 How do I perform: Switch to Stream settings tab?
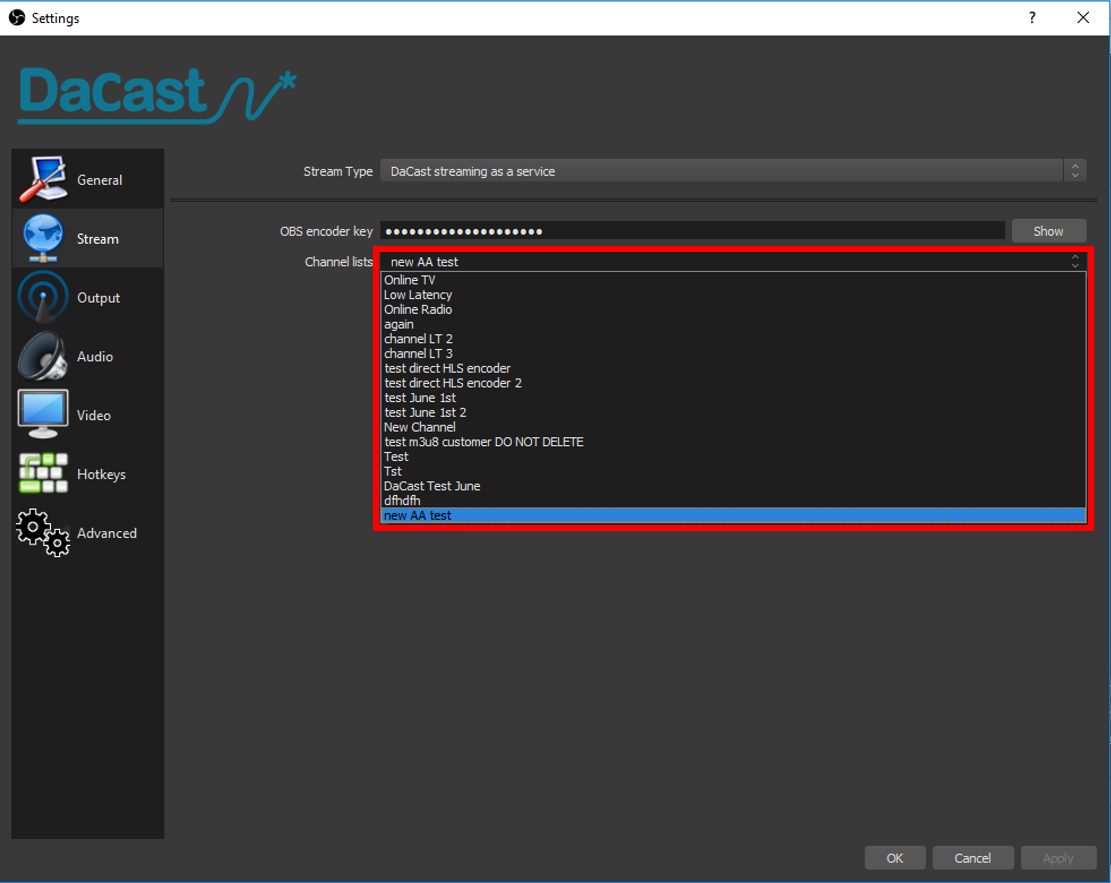click(88, 238)
